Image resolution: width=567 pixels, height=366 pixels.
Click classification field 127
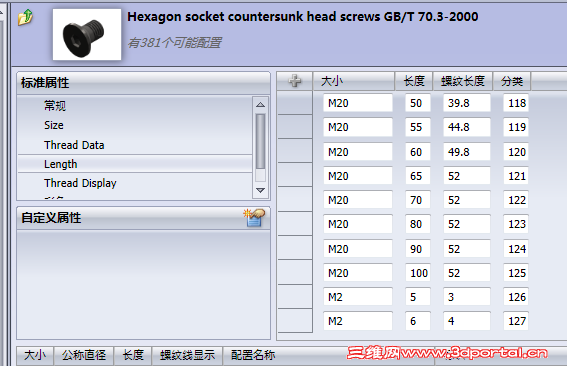tap(516, 321)
